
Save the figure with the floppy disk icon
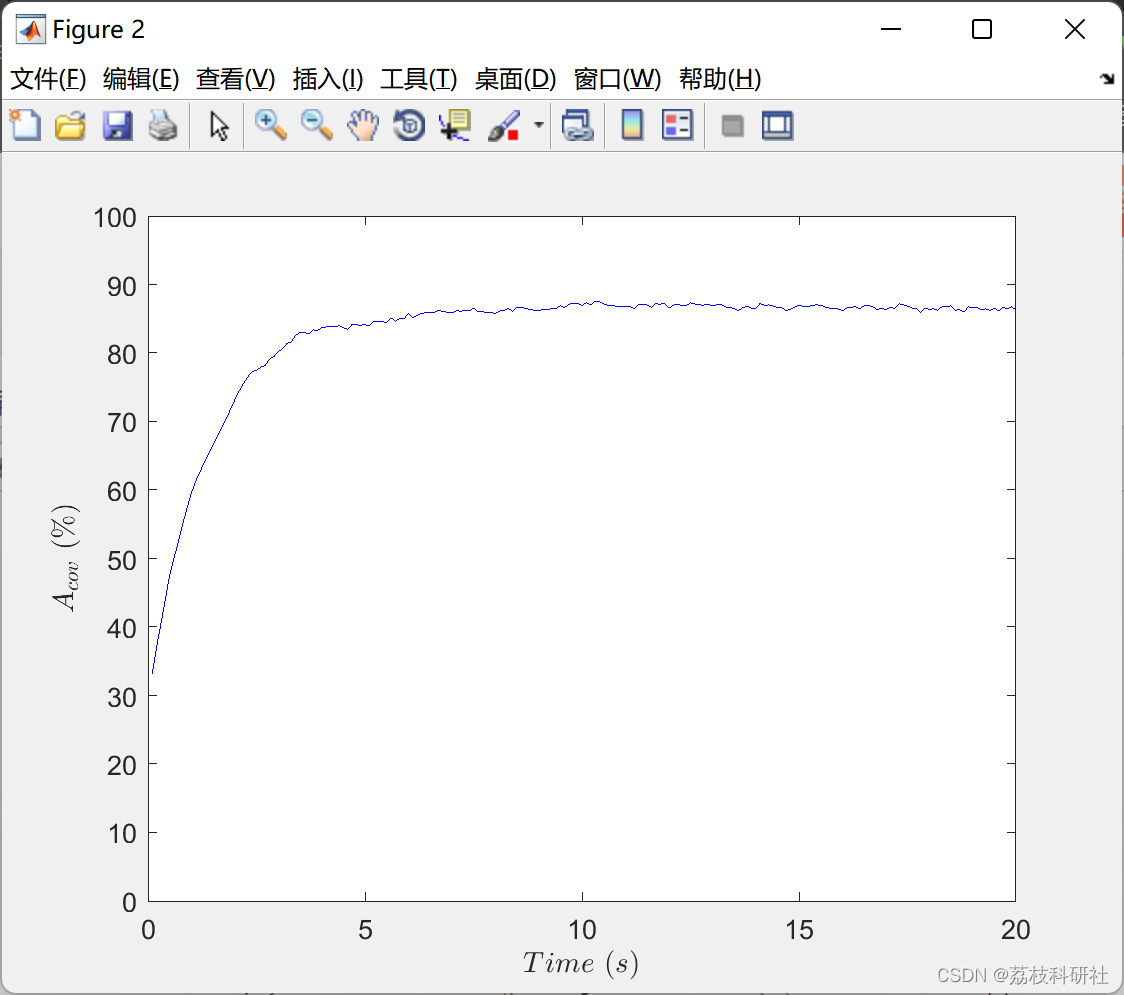[117, 125]
